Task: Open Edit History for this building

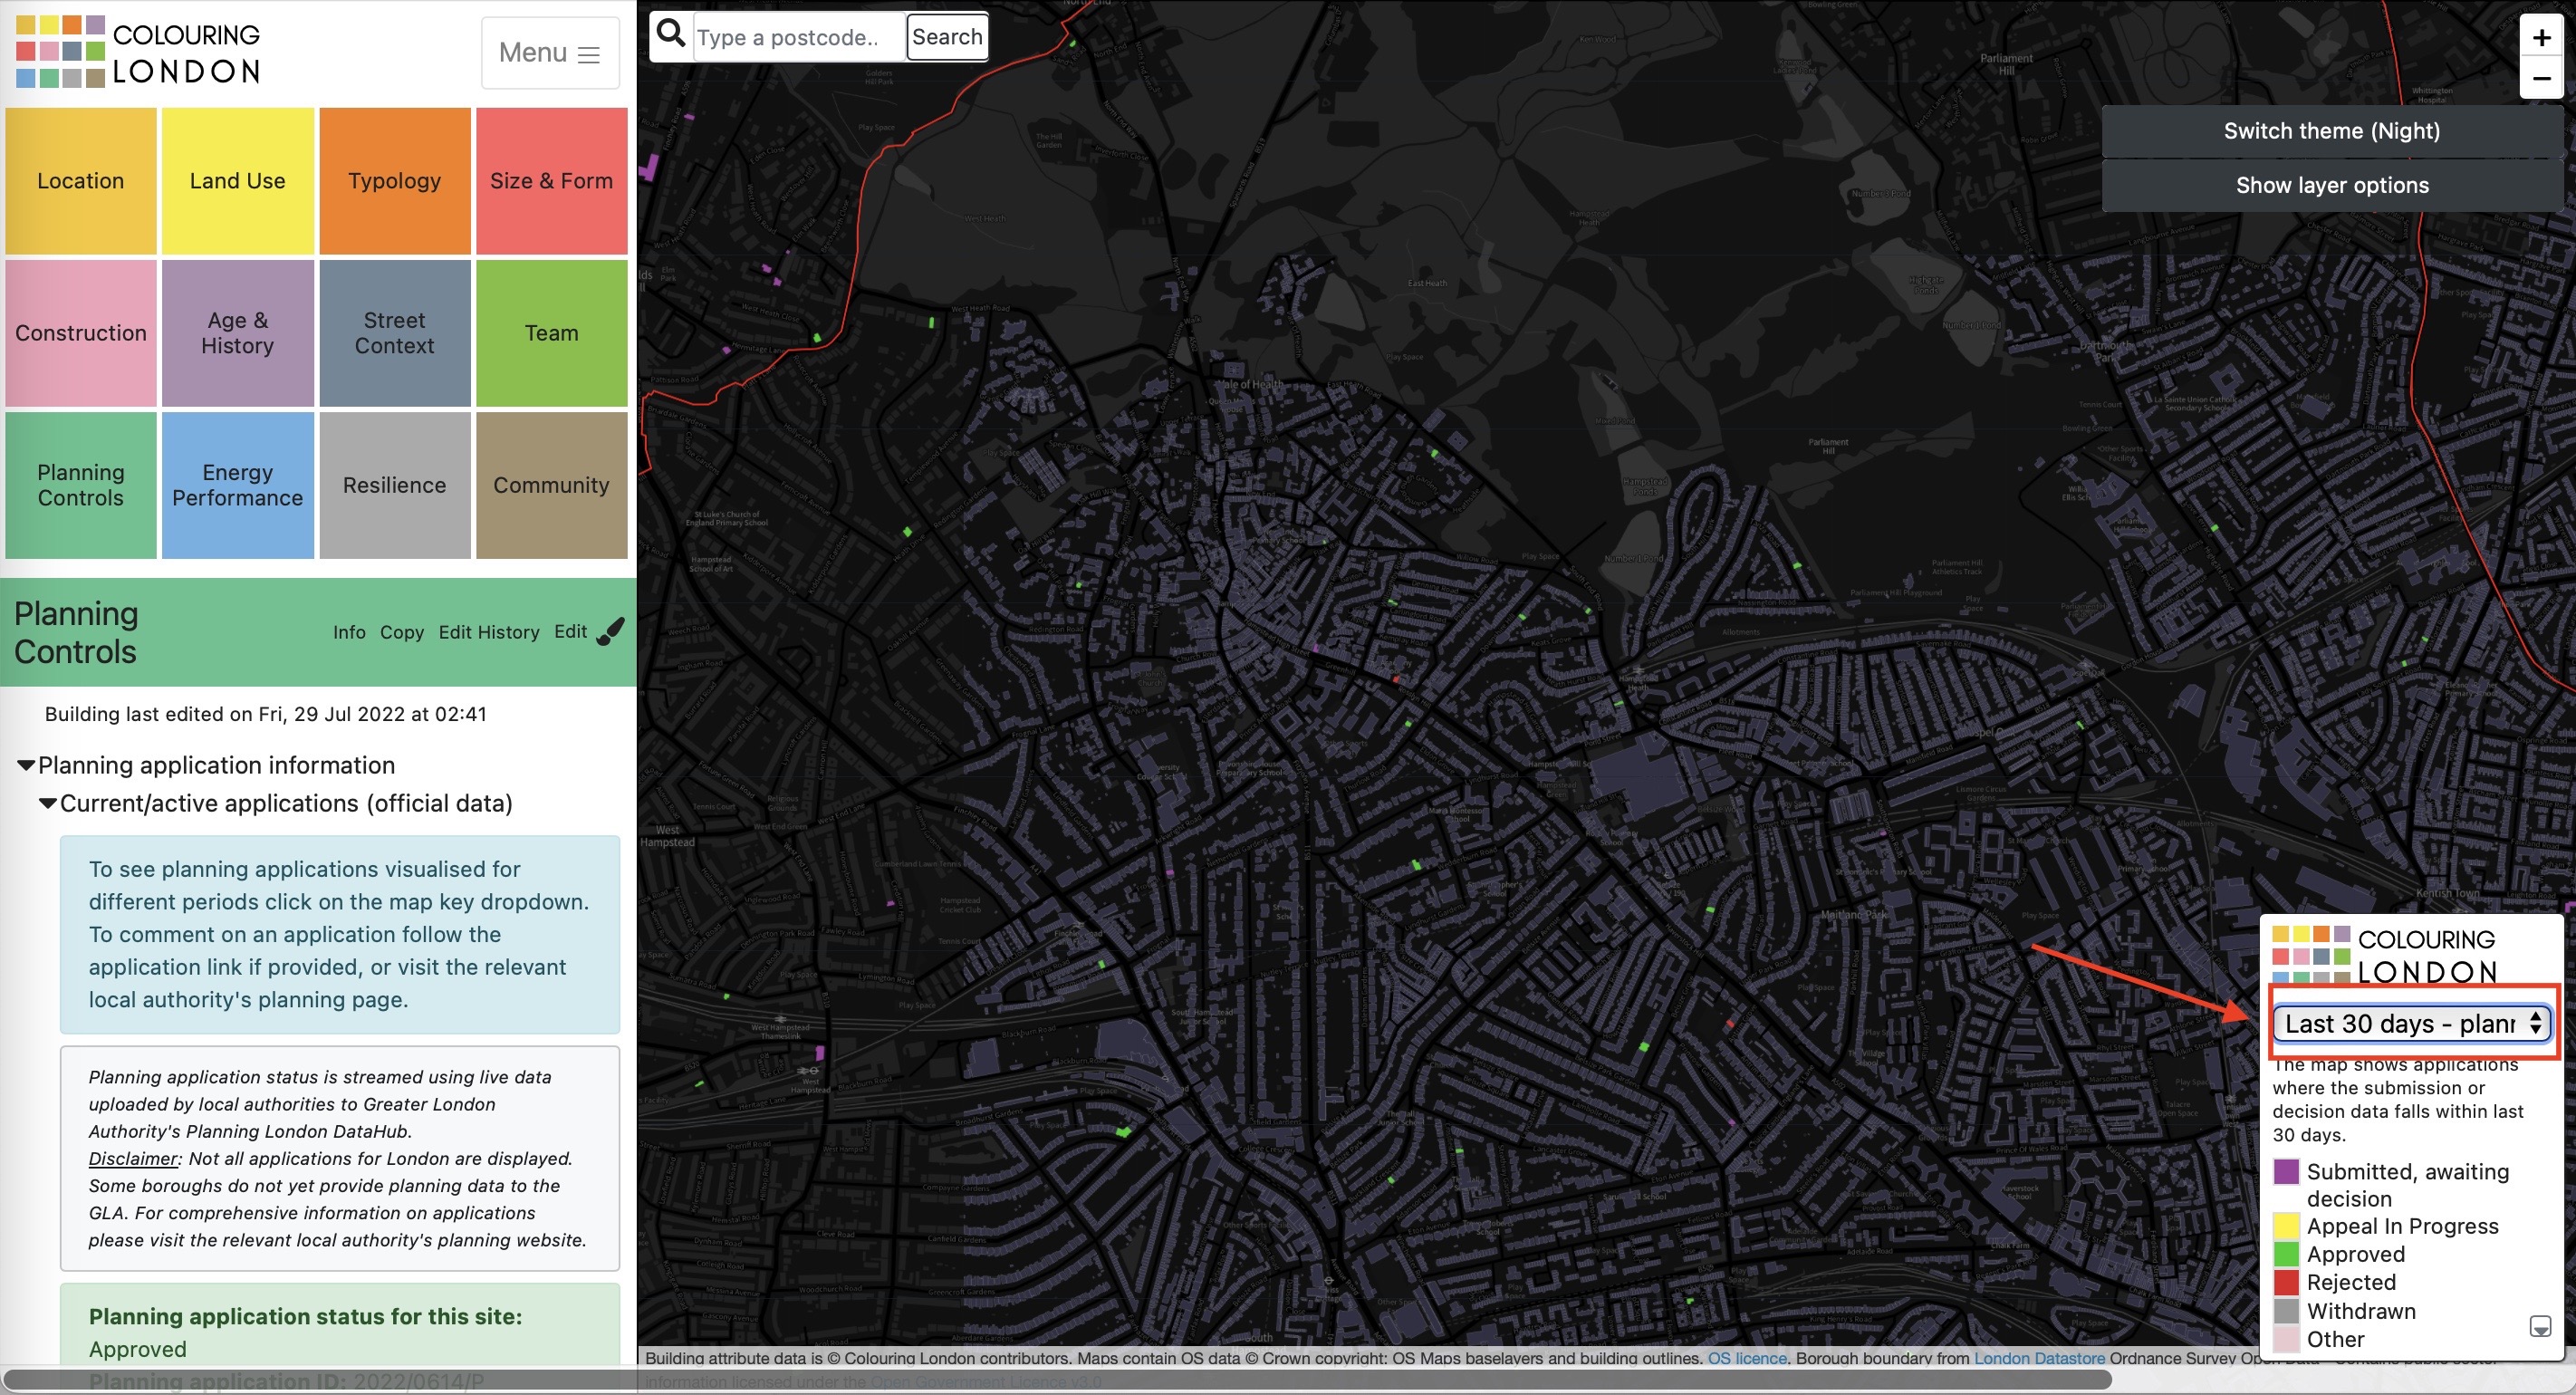Action: click(489, 632)
